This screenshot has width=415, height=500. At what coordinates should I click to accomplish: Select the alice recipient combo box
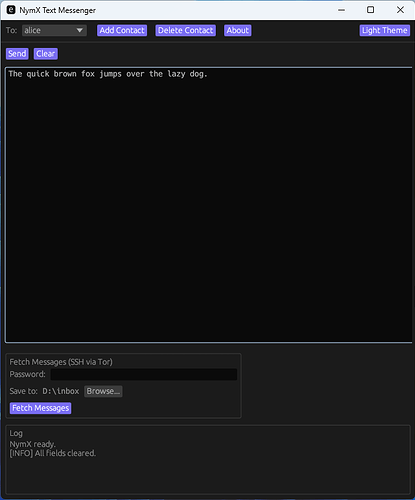(x=54, y=30)
